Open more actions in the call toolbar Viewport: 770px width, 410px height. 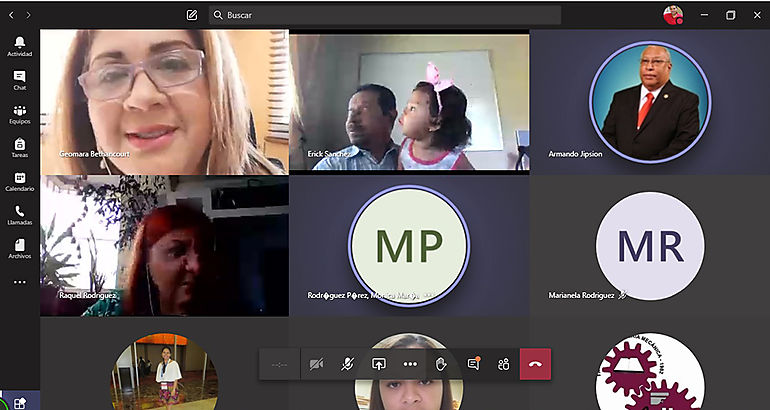pos(410,364)
